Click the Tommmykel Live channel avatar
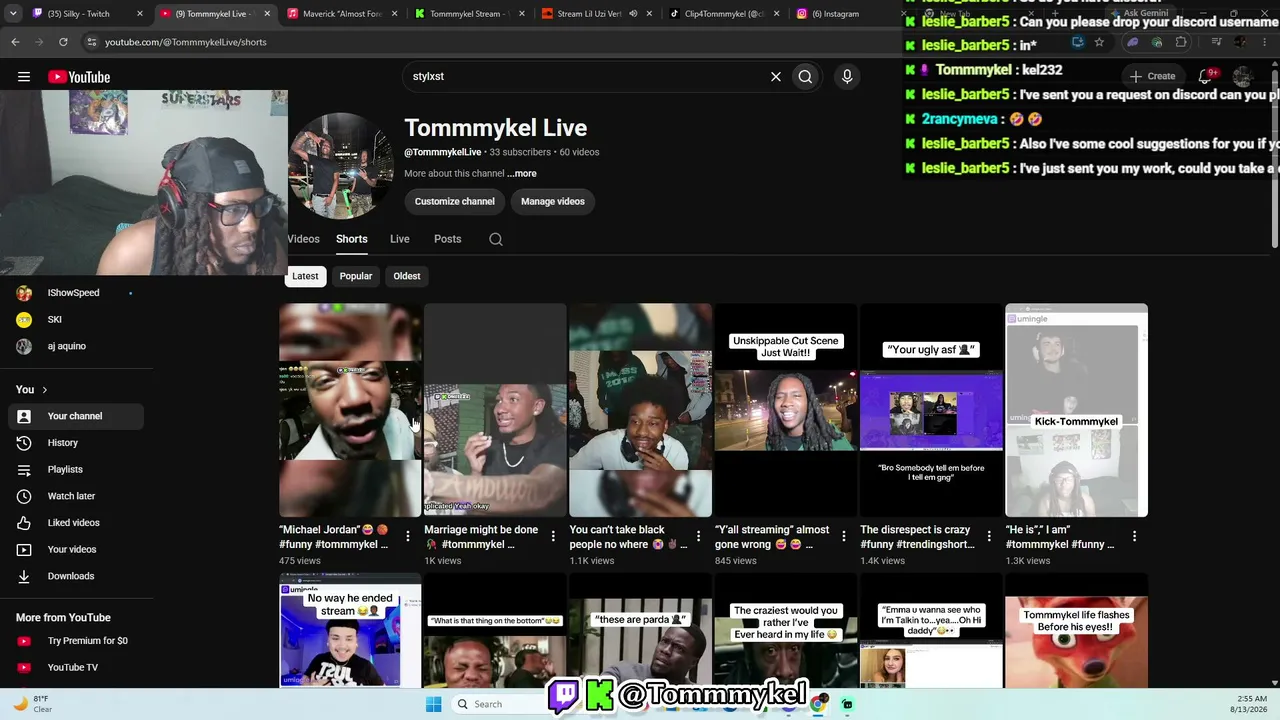 pyautogui.click(x=341, y=166)
